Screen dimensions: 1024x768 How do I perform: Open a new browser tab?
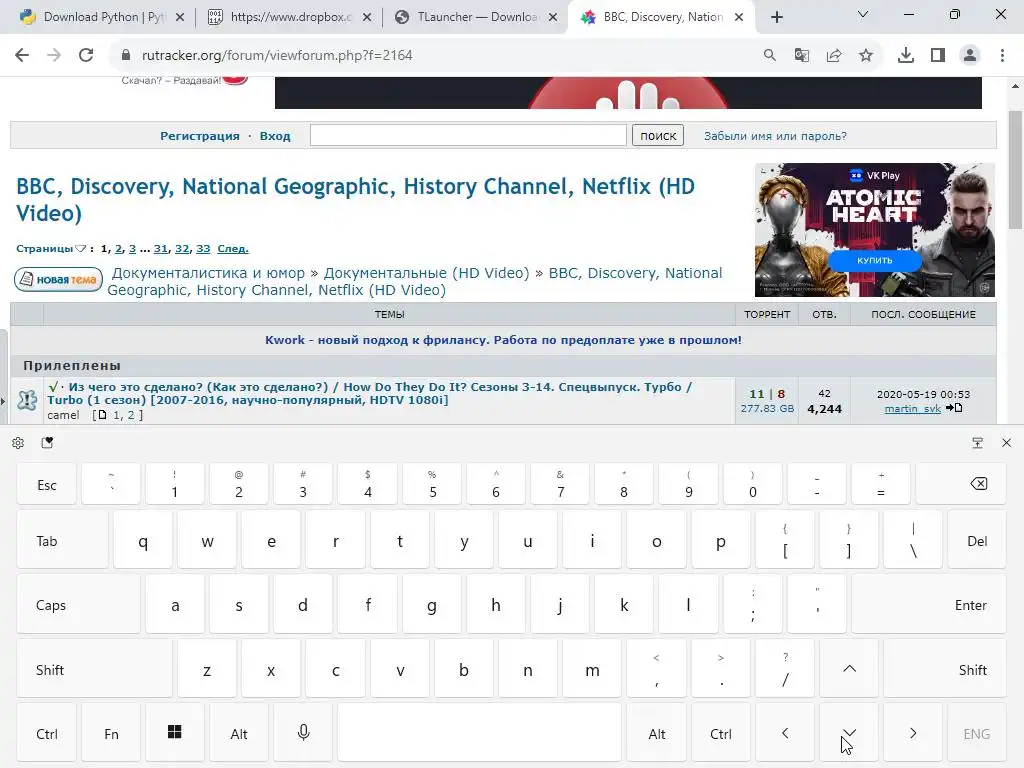tap(776, 17)
